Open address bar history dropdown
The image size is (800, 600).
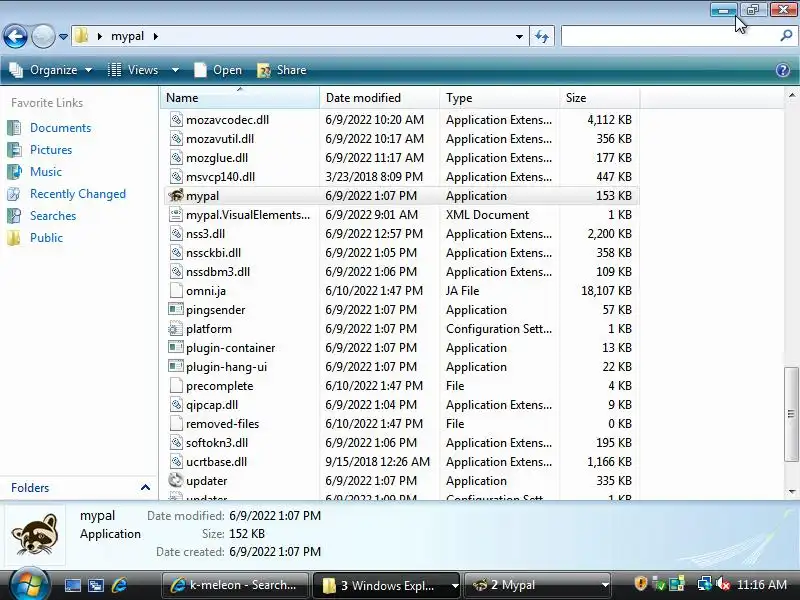coord(519,37)
